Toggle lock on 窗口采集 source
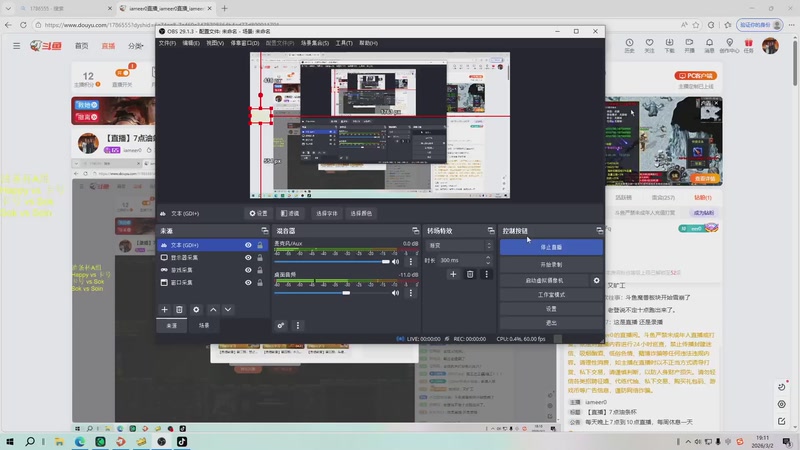Viewport: 800px width, 450px height. [x=260, y=283]
